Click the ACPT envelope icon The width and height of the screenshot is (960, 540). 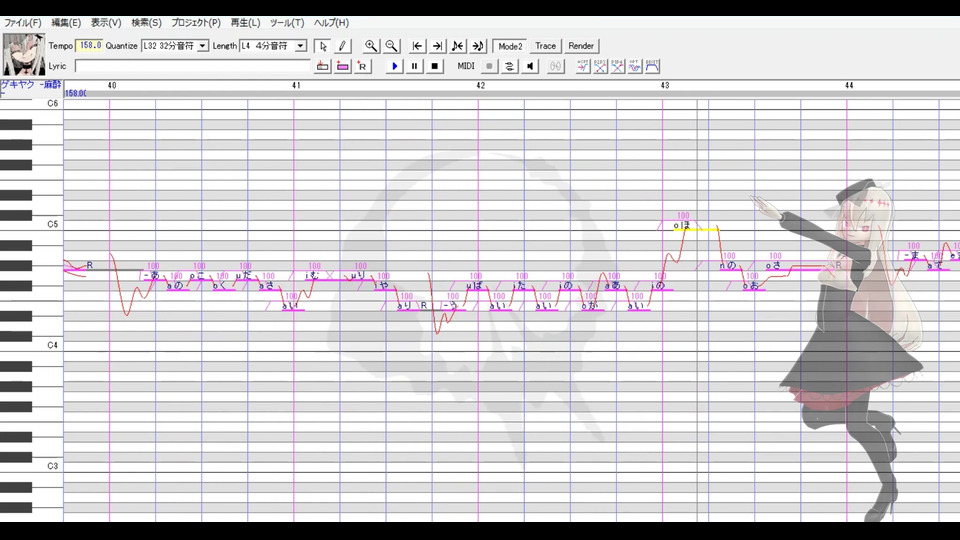click(583, 66)
